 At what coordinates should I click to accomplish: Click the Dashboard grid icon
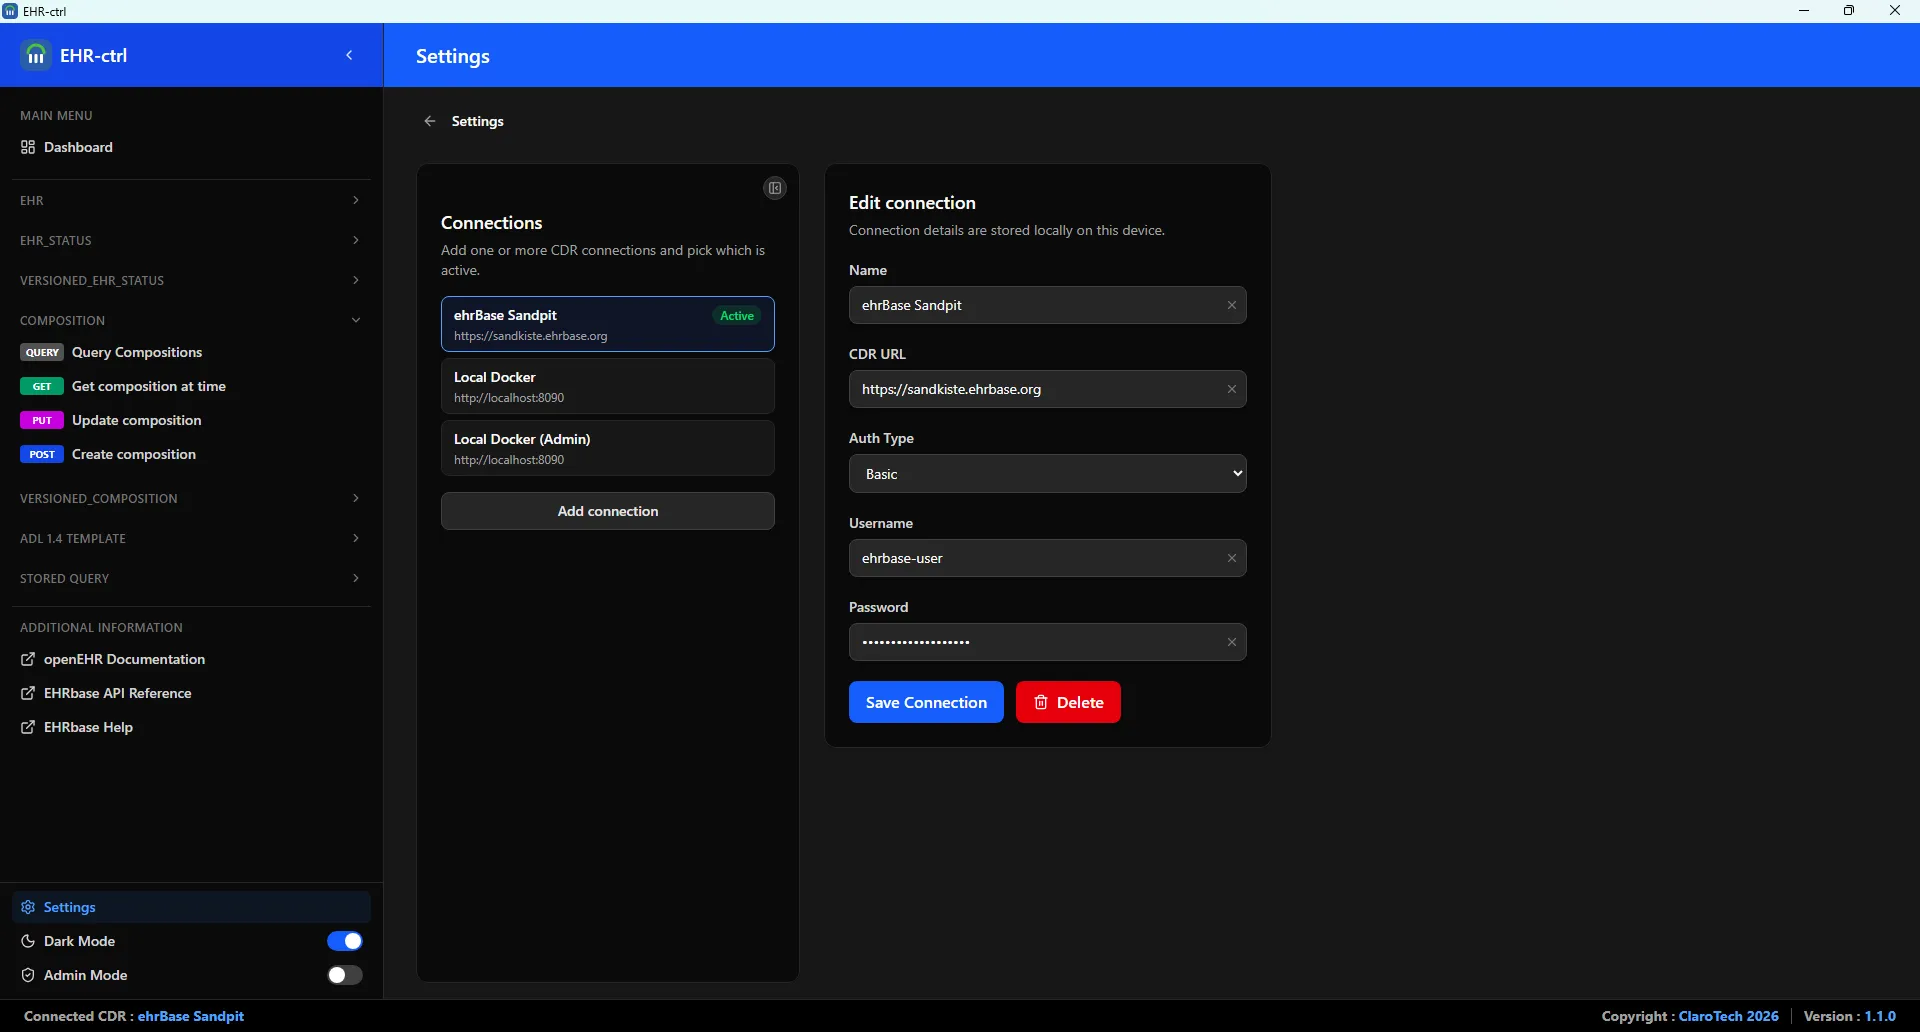click(x=28, y=147)
